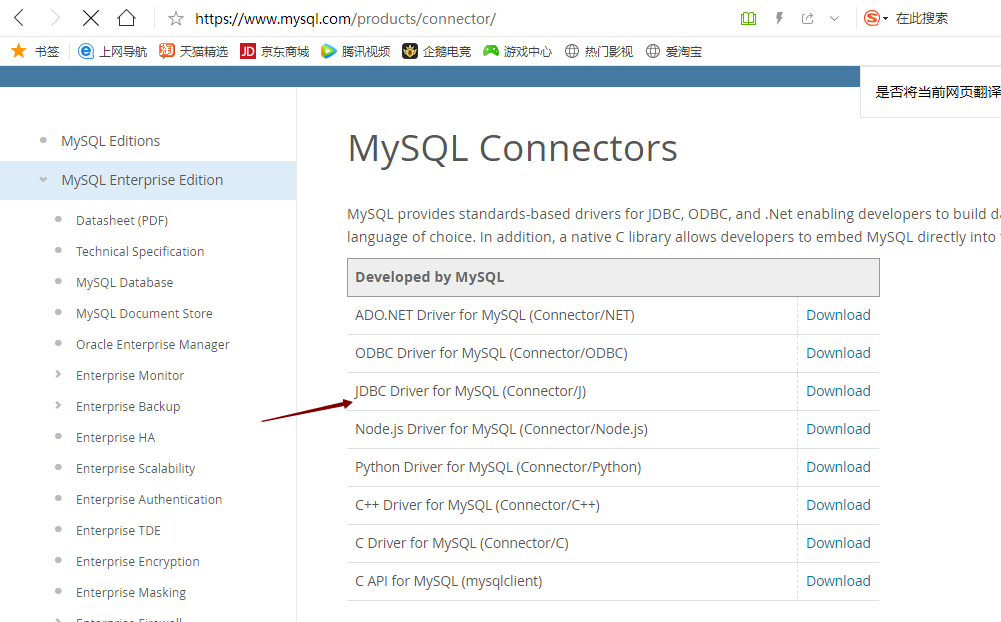Click the page translation prompt popup
The height and width of the screenshot is (622, 1001).
tap(931, 92)
